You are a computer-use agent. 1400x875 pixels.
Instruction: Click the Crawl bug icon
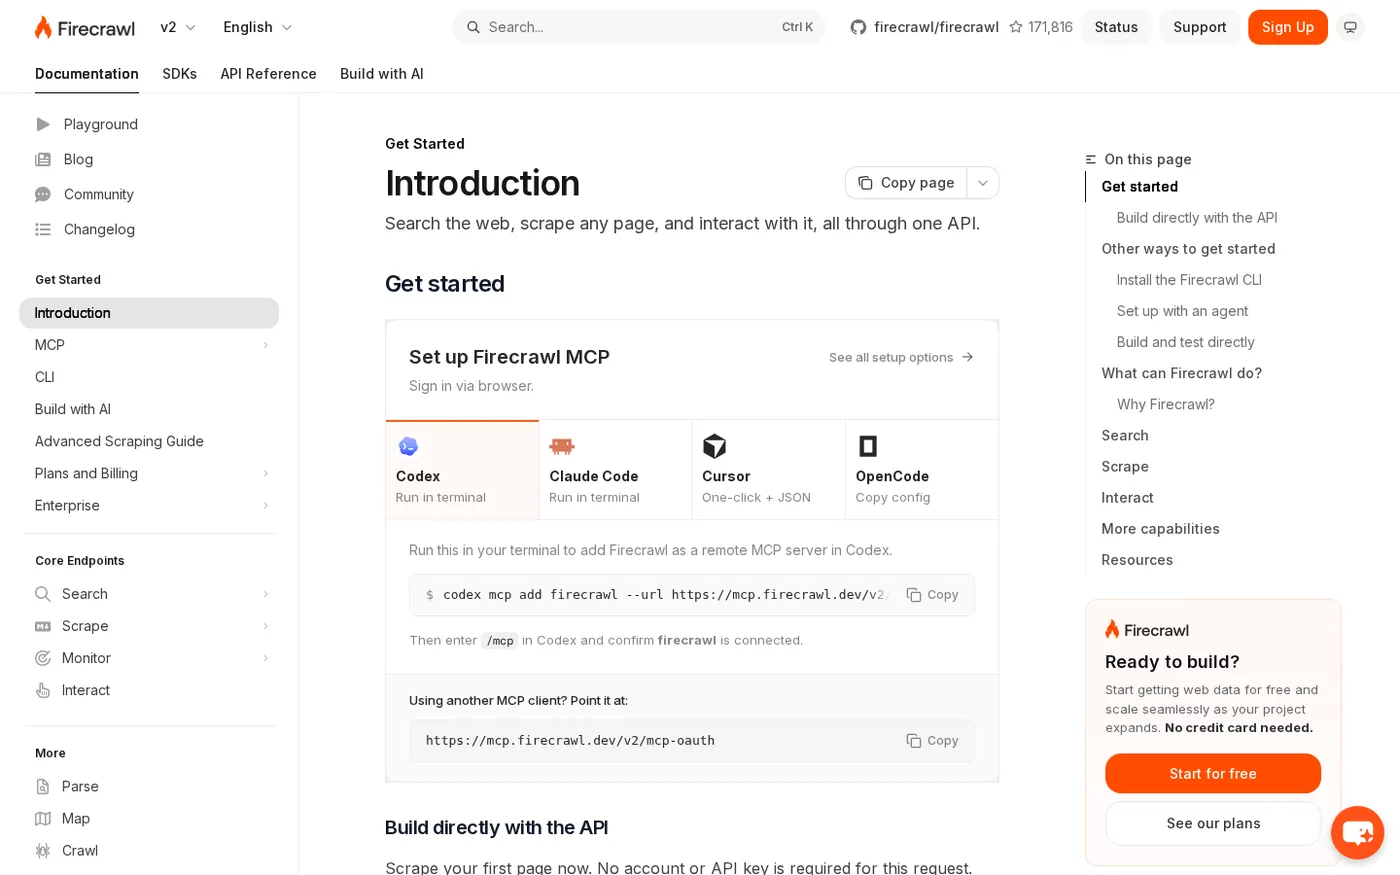43,850
